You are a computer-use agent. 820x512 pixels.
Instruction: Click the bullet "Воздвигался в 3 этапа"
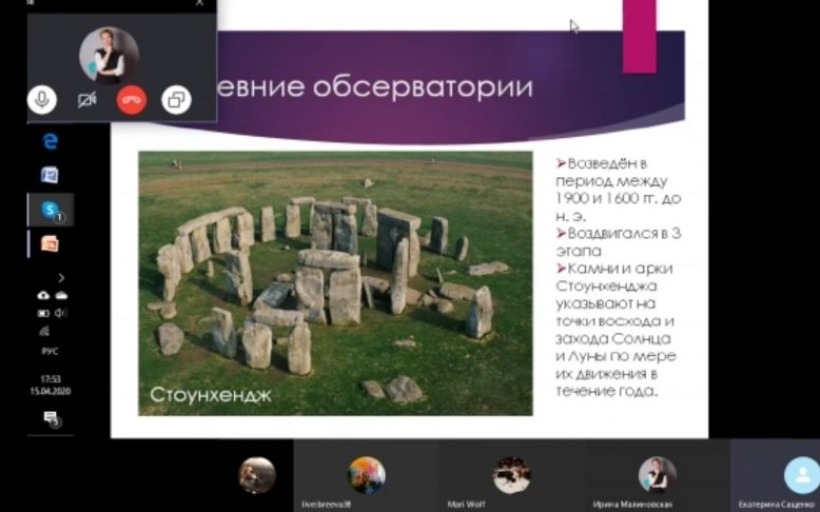(618, 242)
